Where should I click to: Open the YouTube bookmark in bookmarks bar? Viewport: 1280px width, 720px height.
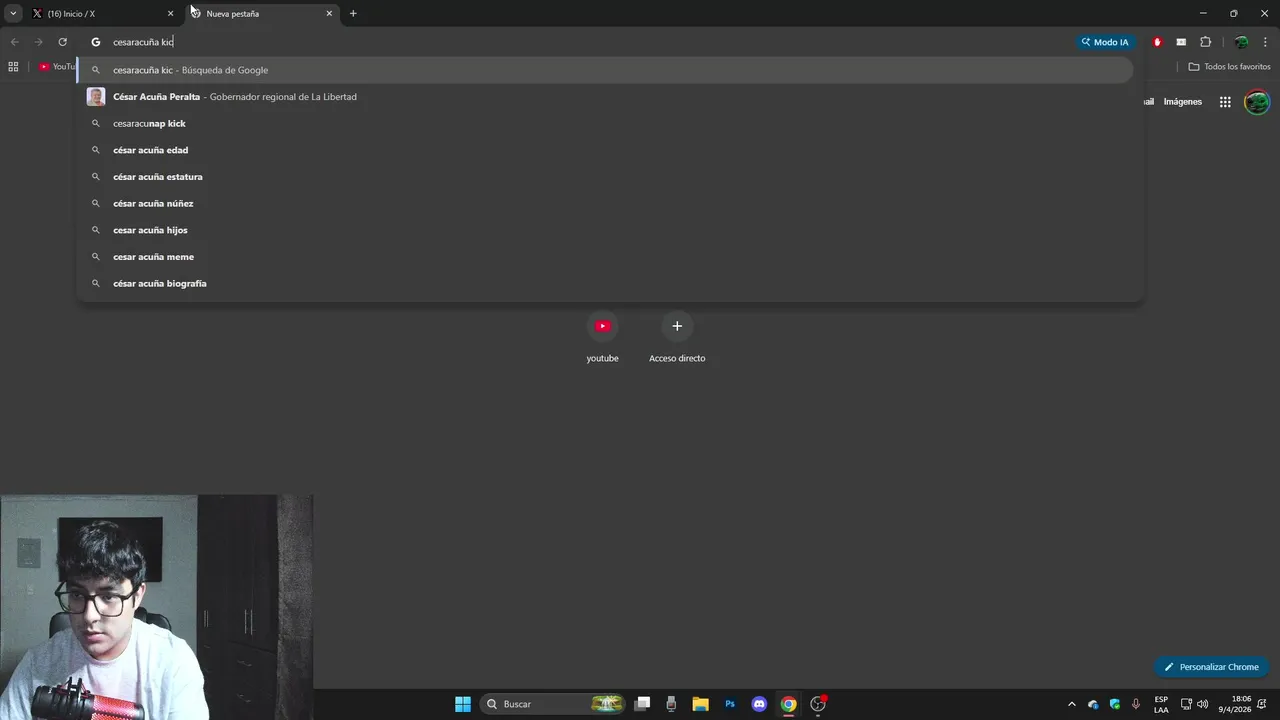57,67
